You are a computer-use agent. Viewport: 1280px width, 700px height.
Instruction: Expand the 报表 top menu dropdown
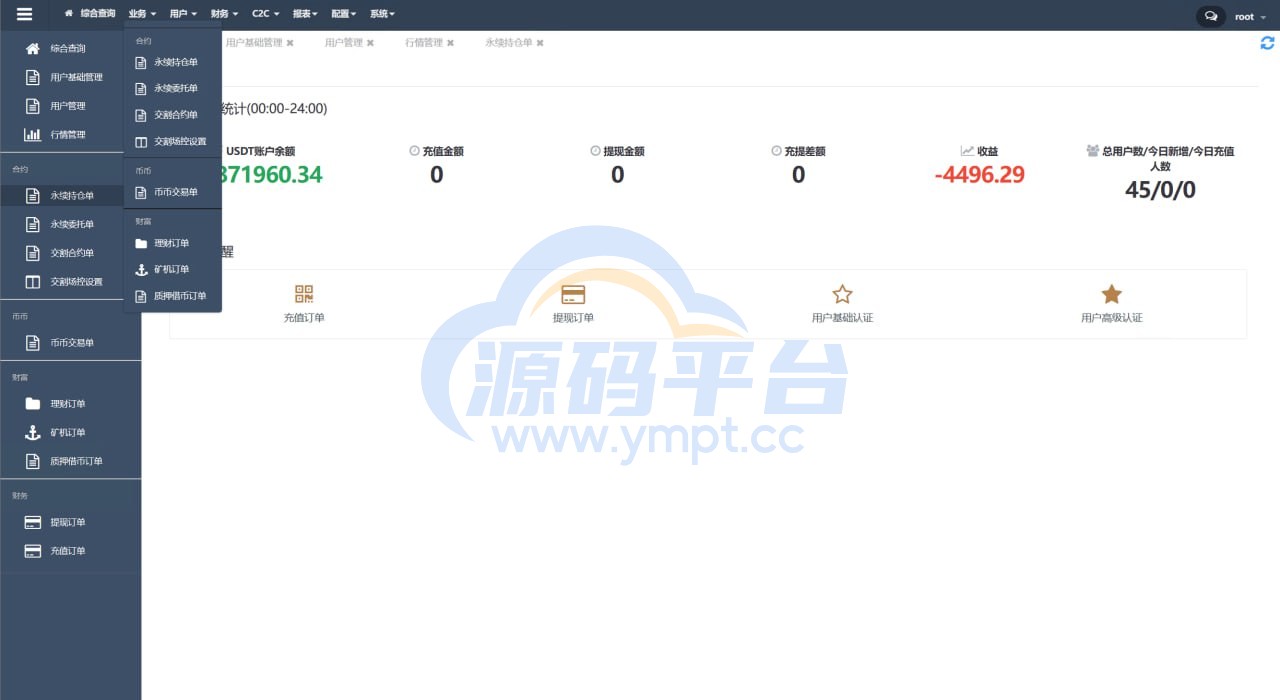[305, 14]
